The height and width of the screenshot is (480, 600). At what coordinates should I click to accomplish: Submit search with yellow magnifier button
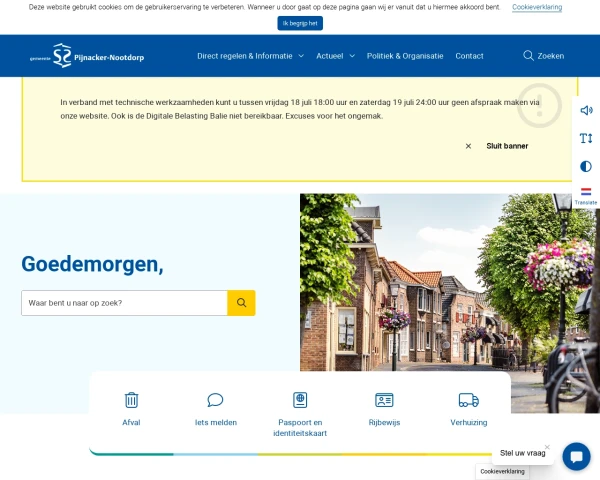(x=241, y=303)
